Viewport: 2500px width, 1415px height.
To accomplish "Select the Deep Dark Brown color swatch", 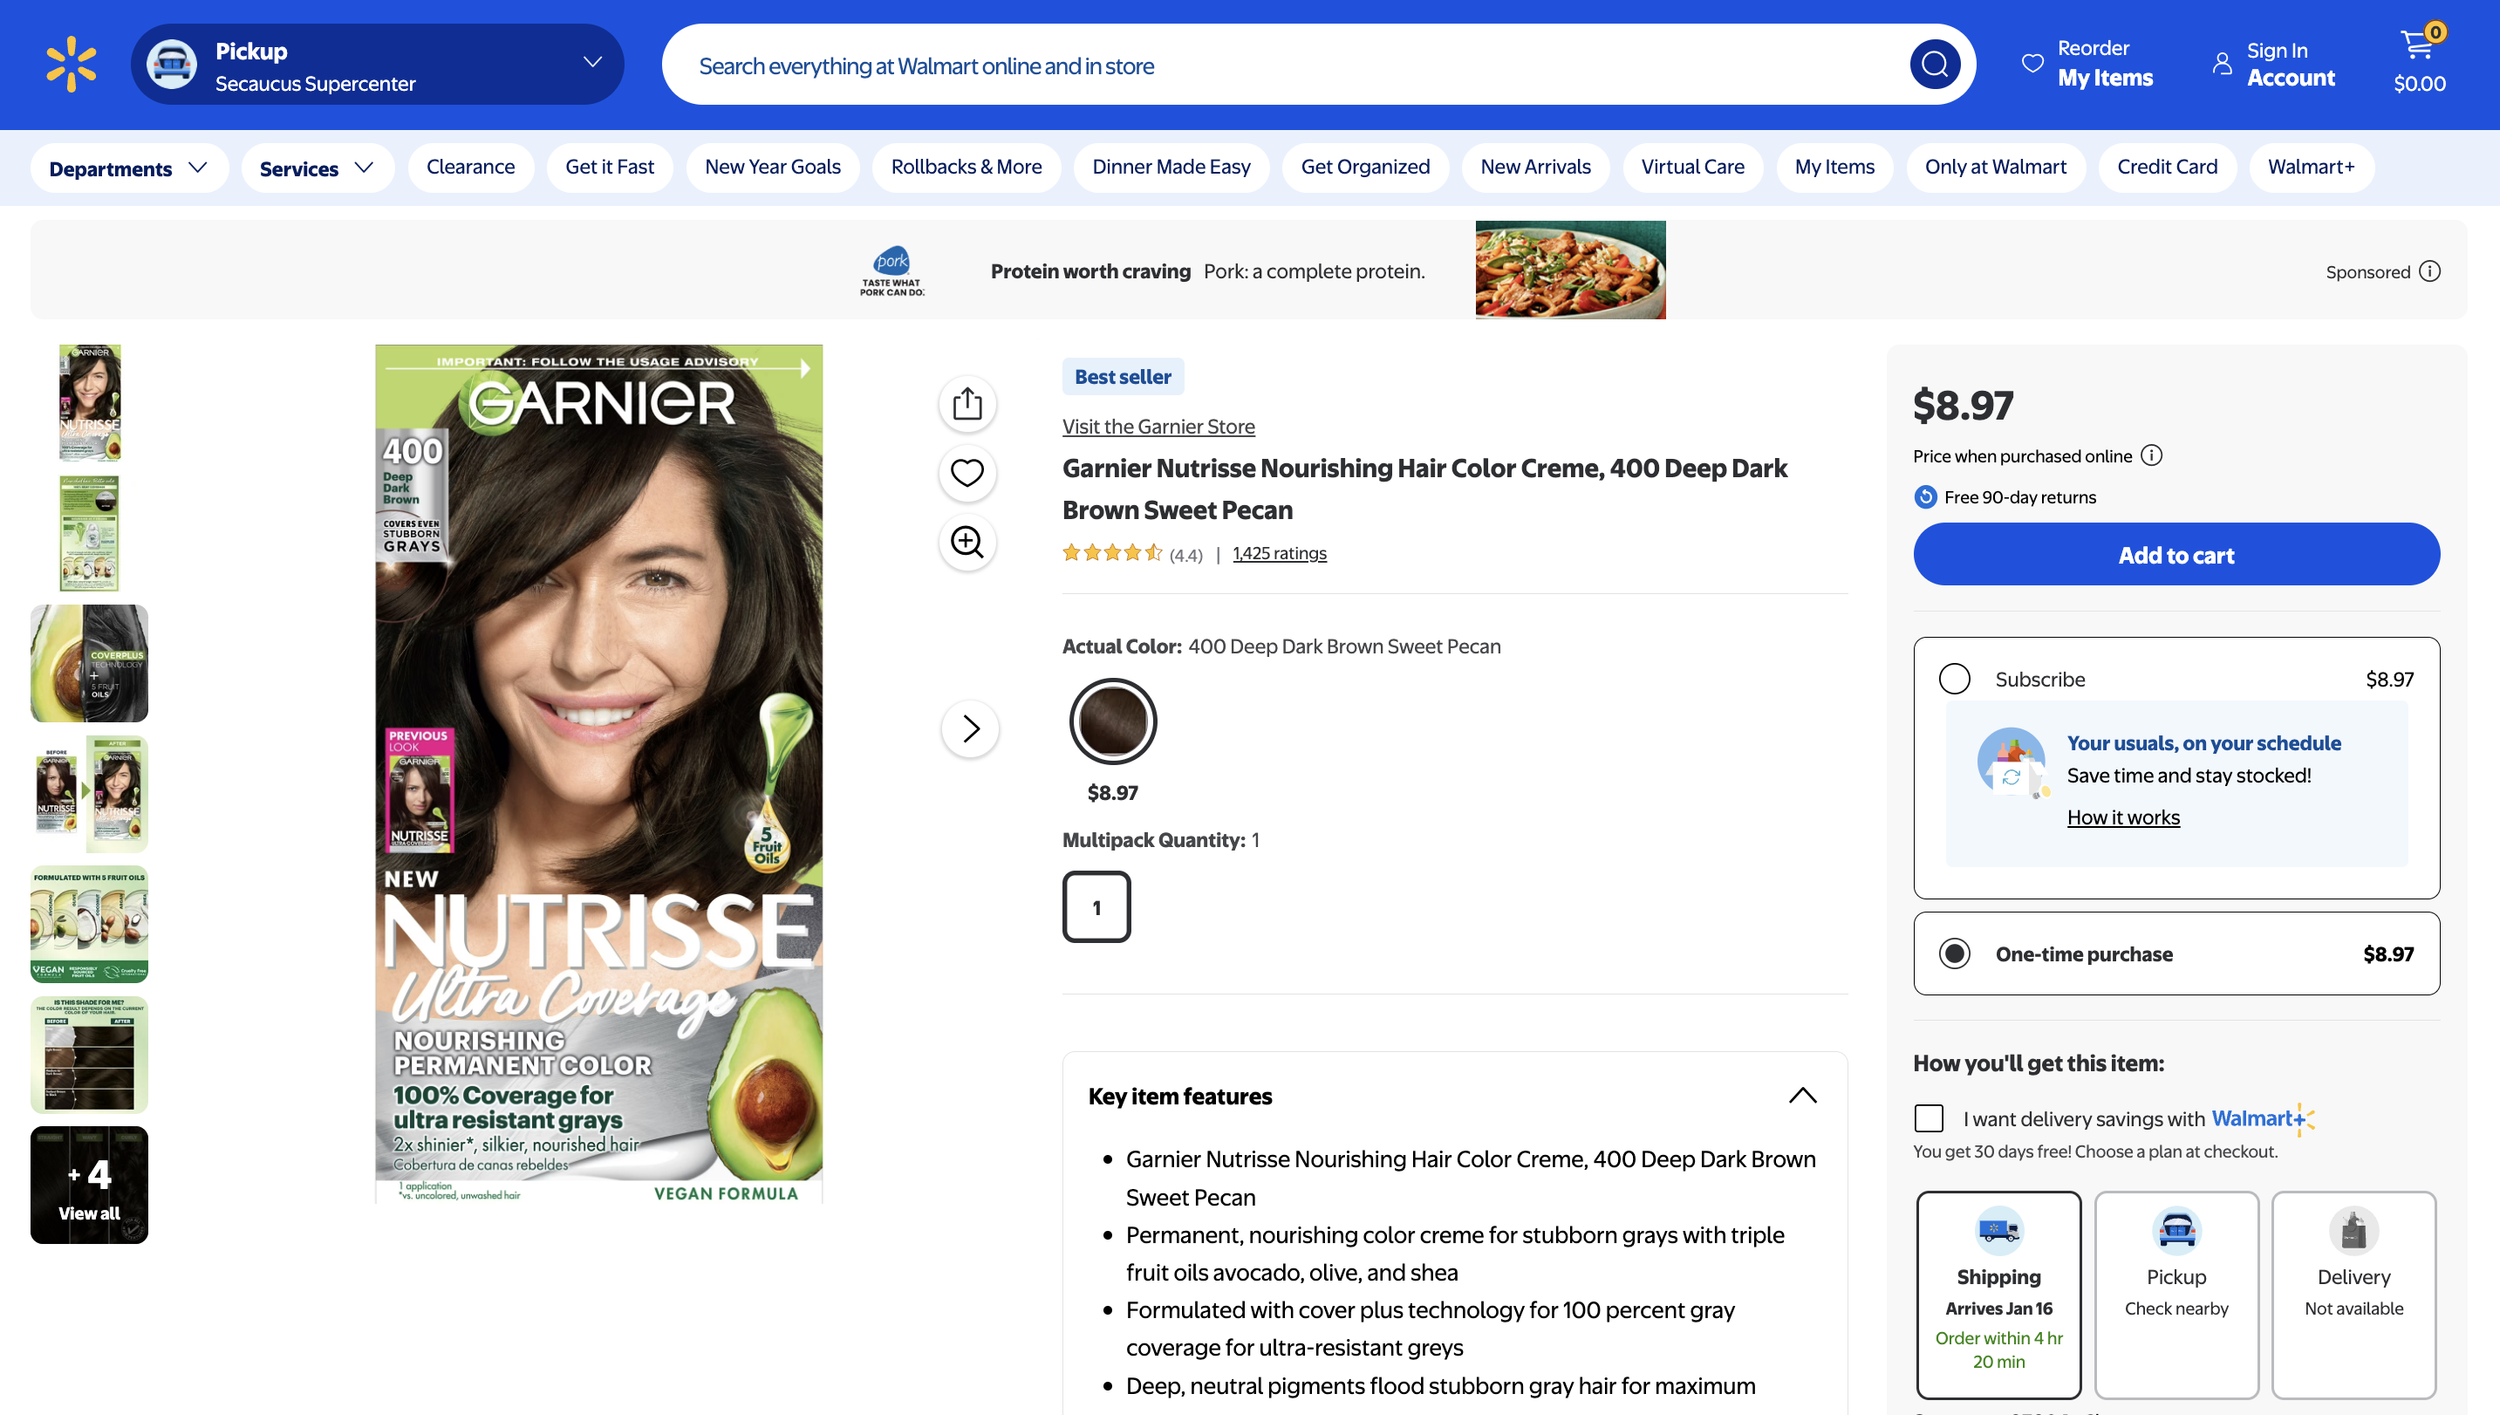I will pos(1112,721).
